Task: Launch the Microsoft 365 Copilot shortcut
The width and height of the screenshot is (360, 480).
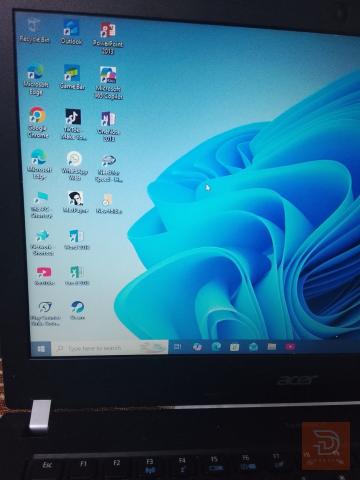Action: pyautogui.click(x=109, y=83)
